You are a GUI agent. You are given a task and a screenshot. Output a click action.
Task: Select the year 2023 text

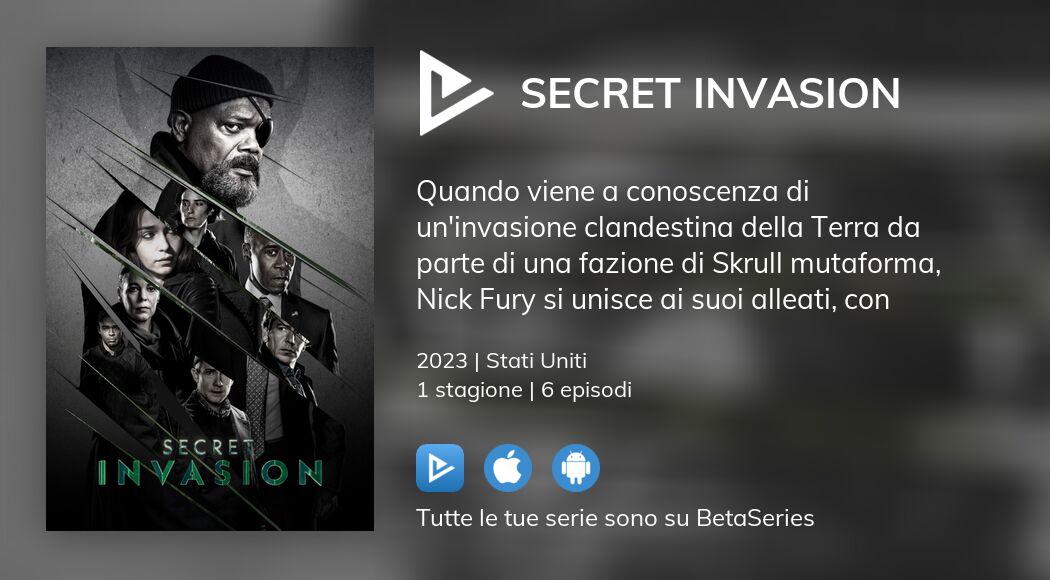pos(442,360)
